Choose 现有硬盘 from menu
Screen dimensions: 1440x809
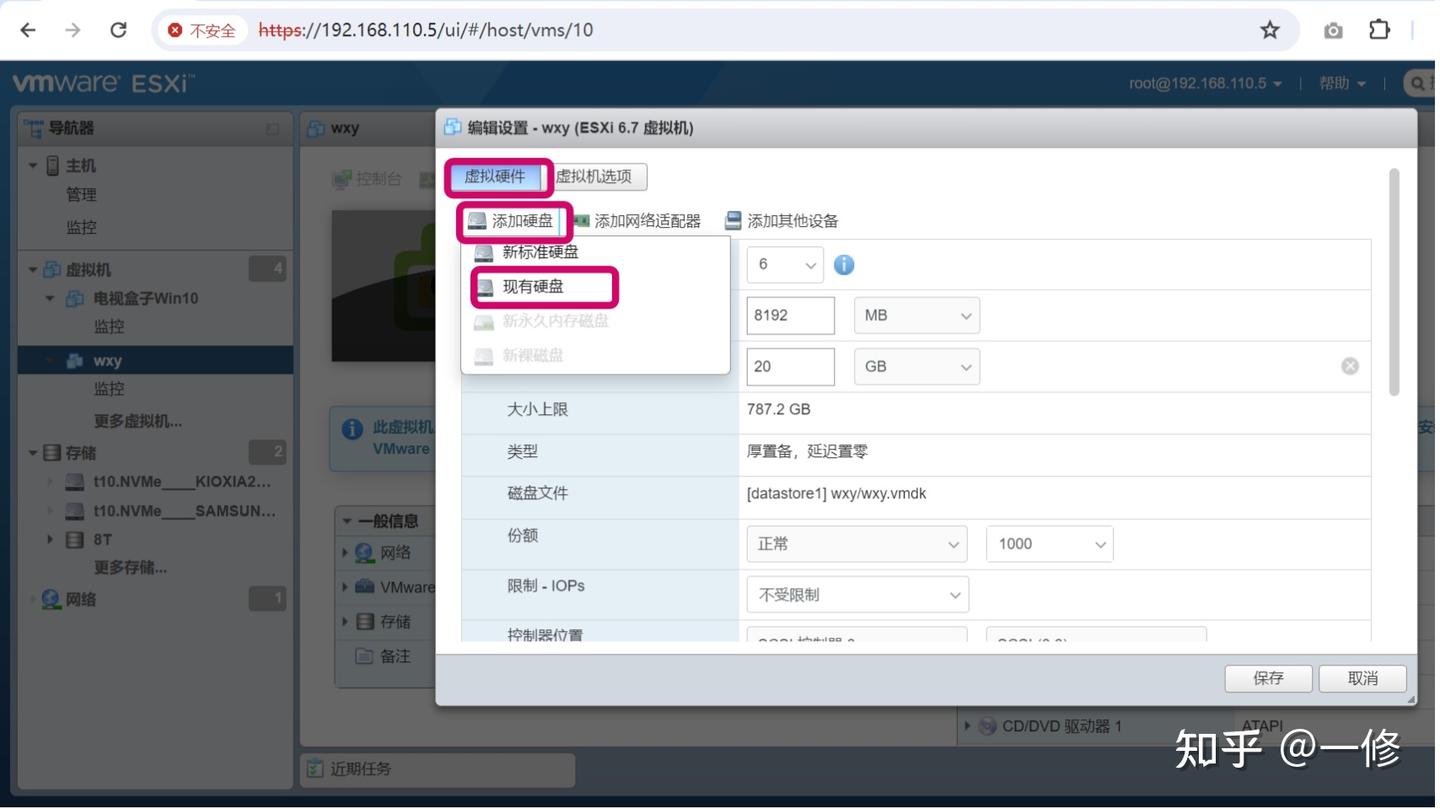coord(595,287)
